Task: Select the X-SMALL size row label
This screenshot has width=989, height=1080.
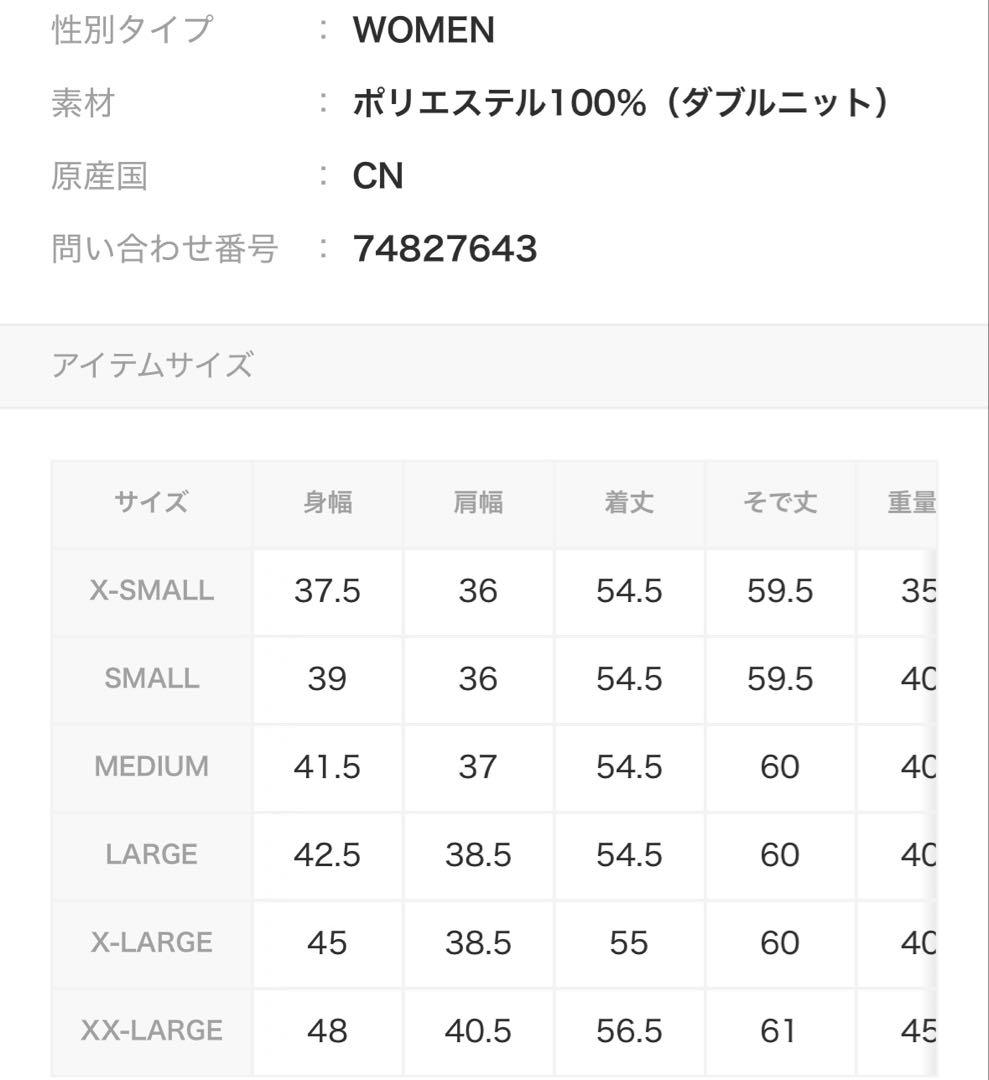Action: click(152, 592)
